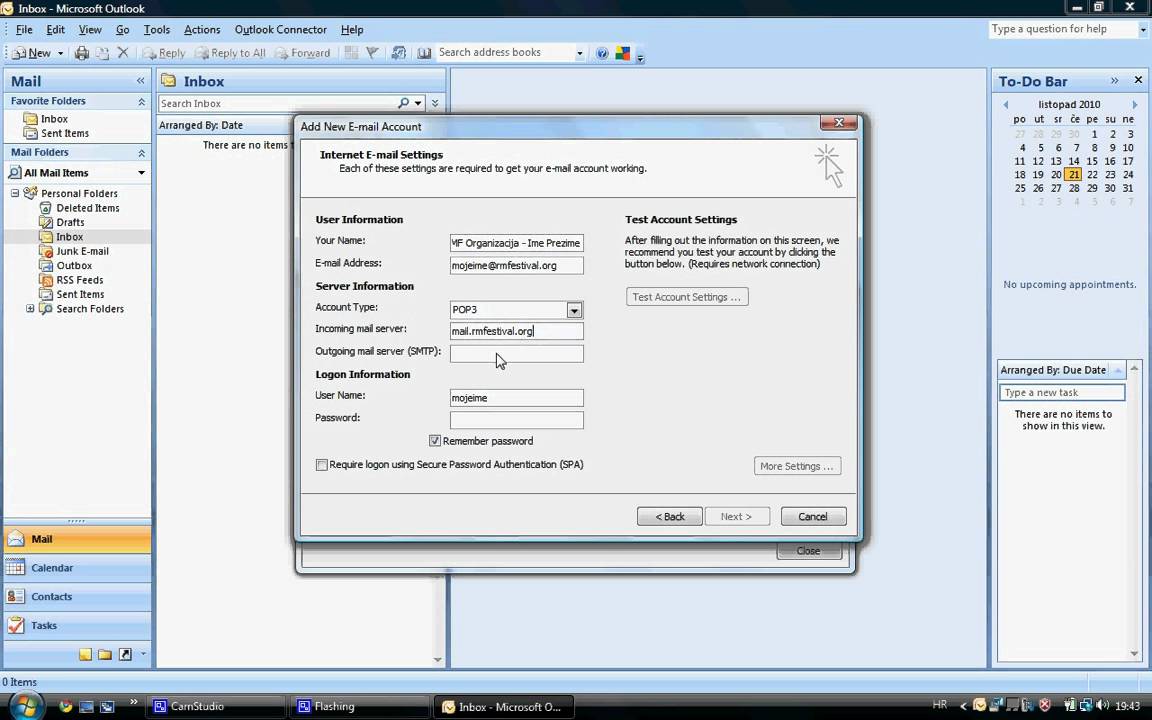Open the Address Book icon
The image size is (1152, 720).
point(424,53)
